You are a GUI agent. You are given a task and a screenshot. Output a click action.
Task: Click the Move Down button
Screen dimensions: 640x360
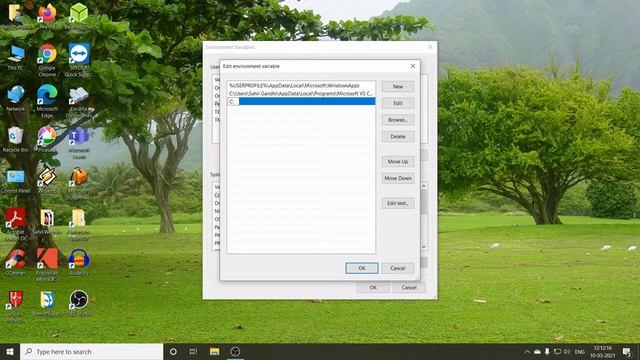398,178
